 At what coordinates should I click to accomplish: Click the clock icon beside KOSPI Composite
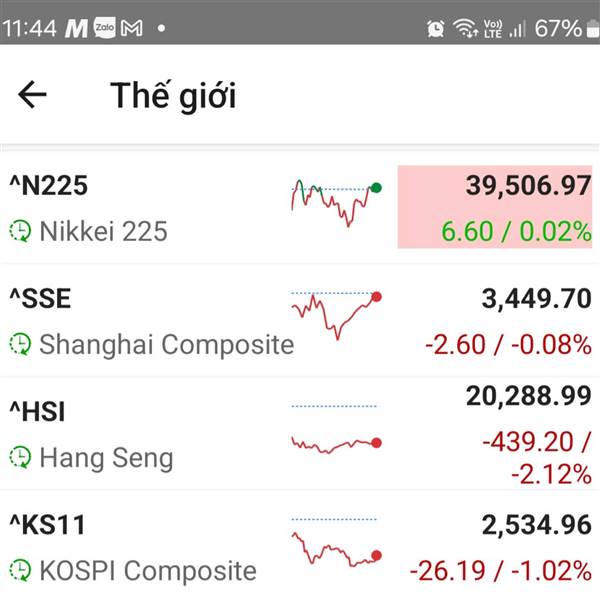click(20, 570)
